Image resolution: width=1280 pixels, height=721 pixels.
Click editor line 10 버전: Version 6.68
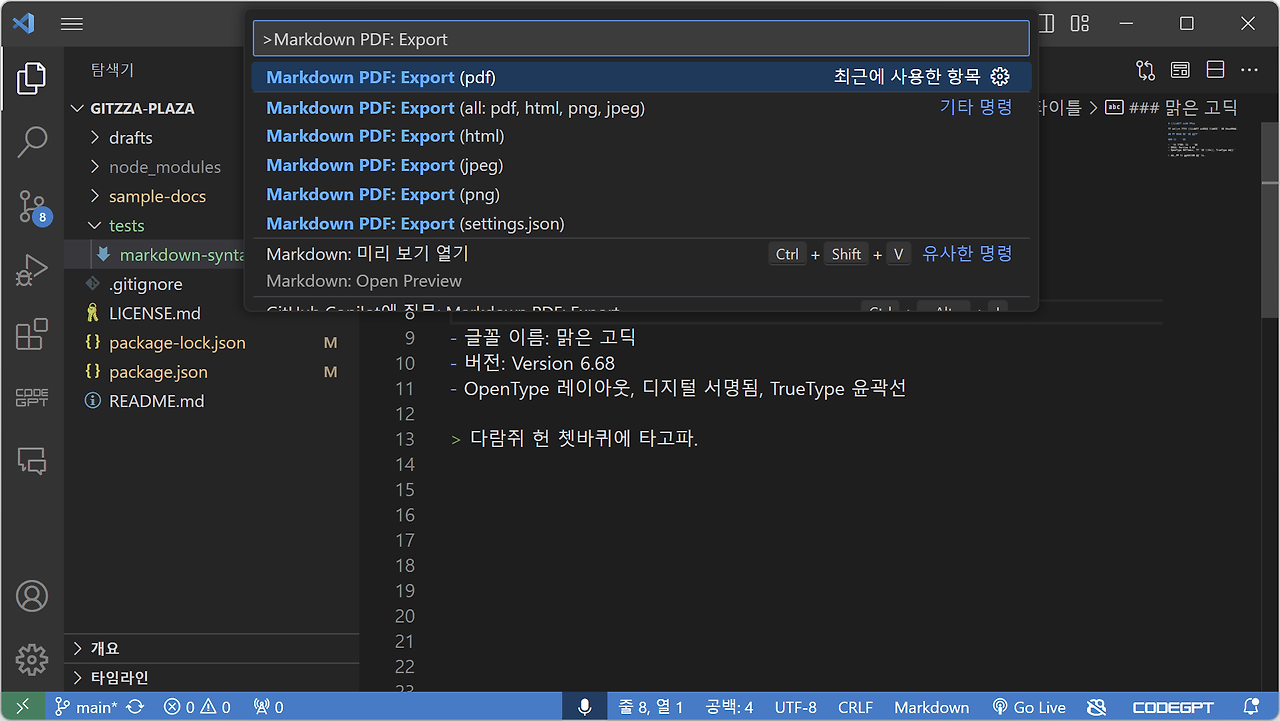click(x=539, y=363)
